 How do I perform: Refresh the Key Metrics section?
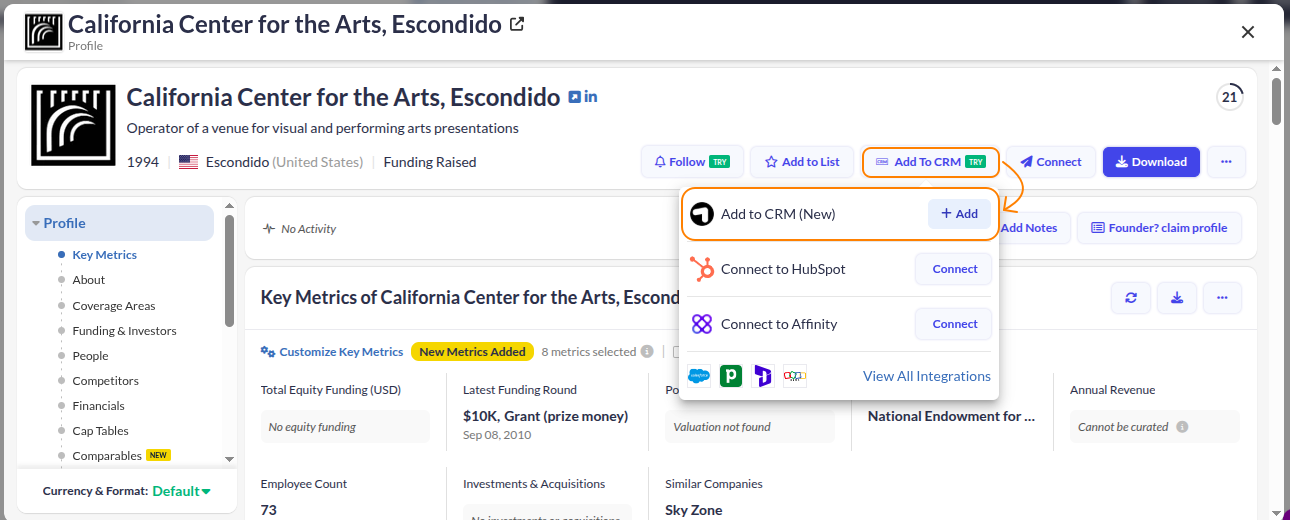pos(1130,298)
